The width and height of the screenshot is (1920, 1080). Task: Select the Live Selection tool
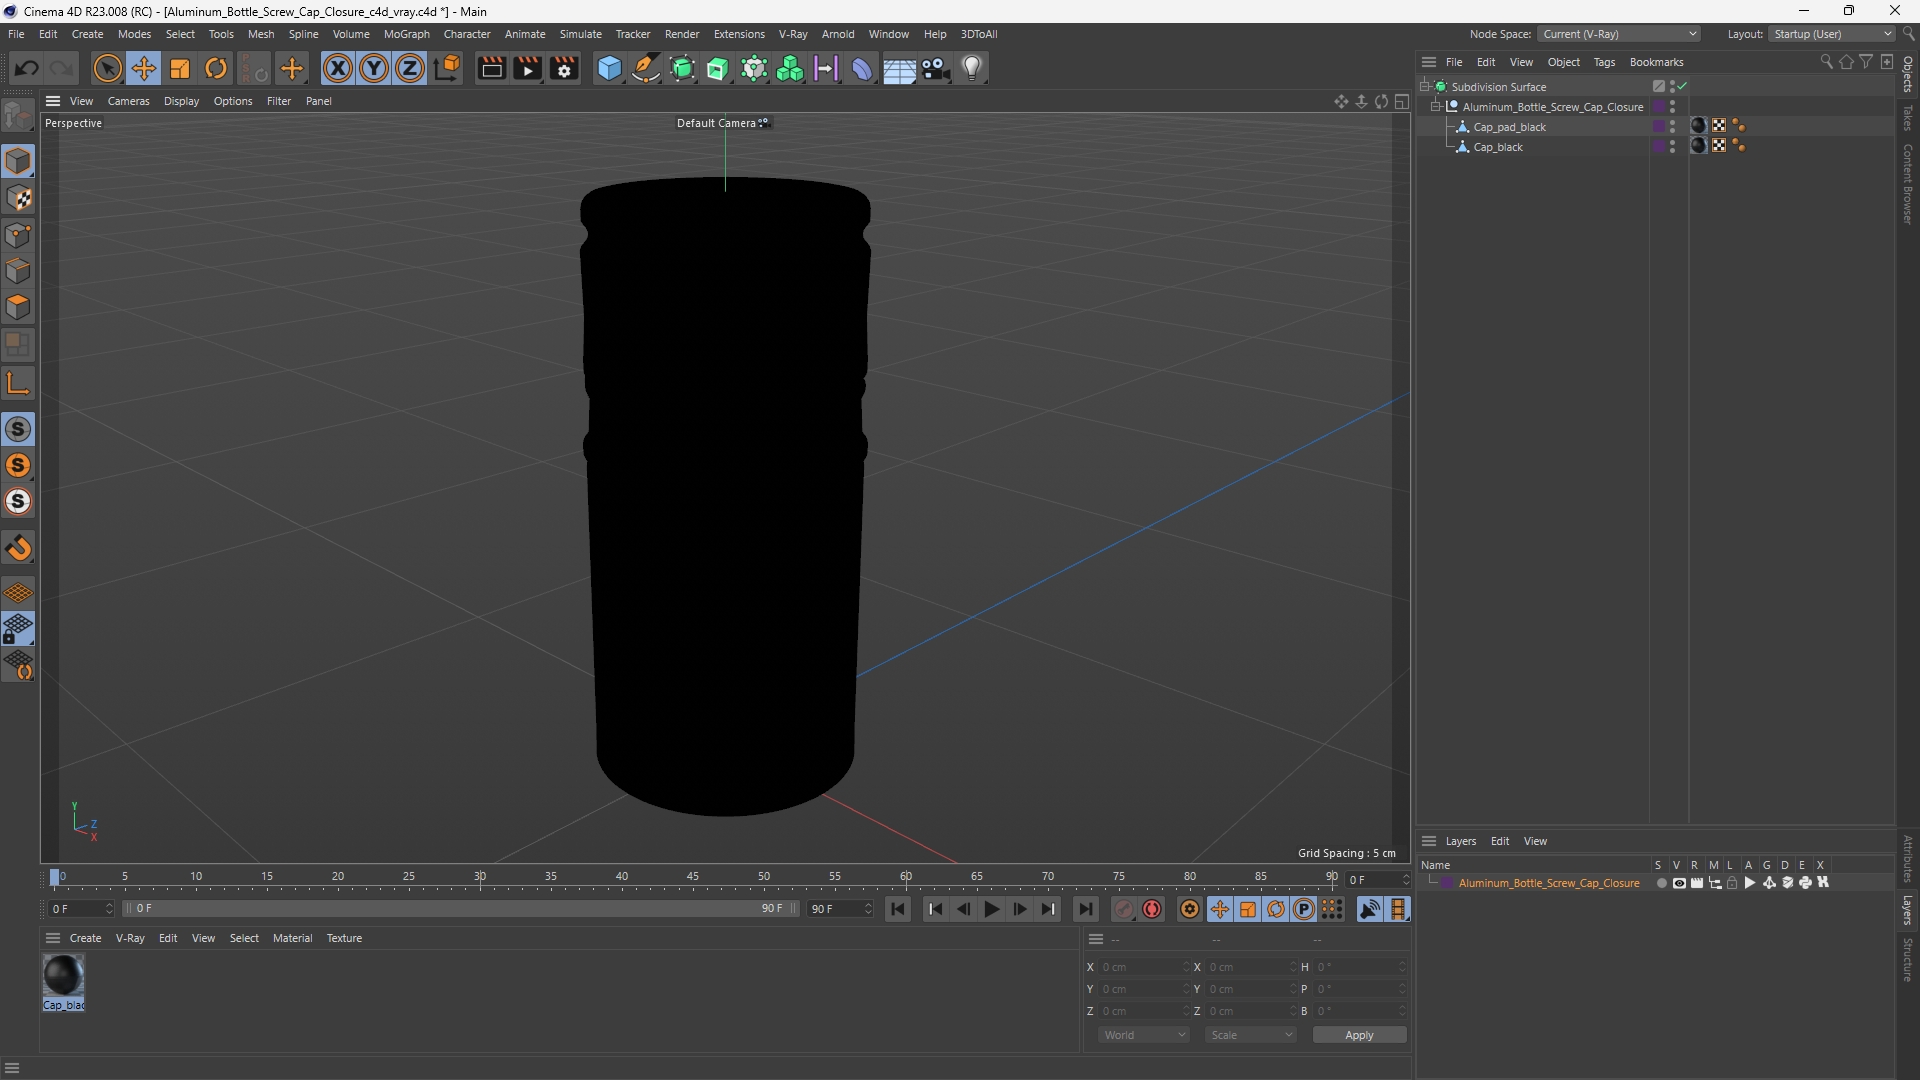pyautogui.click(x=107, y=68)
